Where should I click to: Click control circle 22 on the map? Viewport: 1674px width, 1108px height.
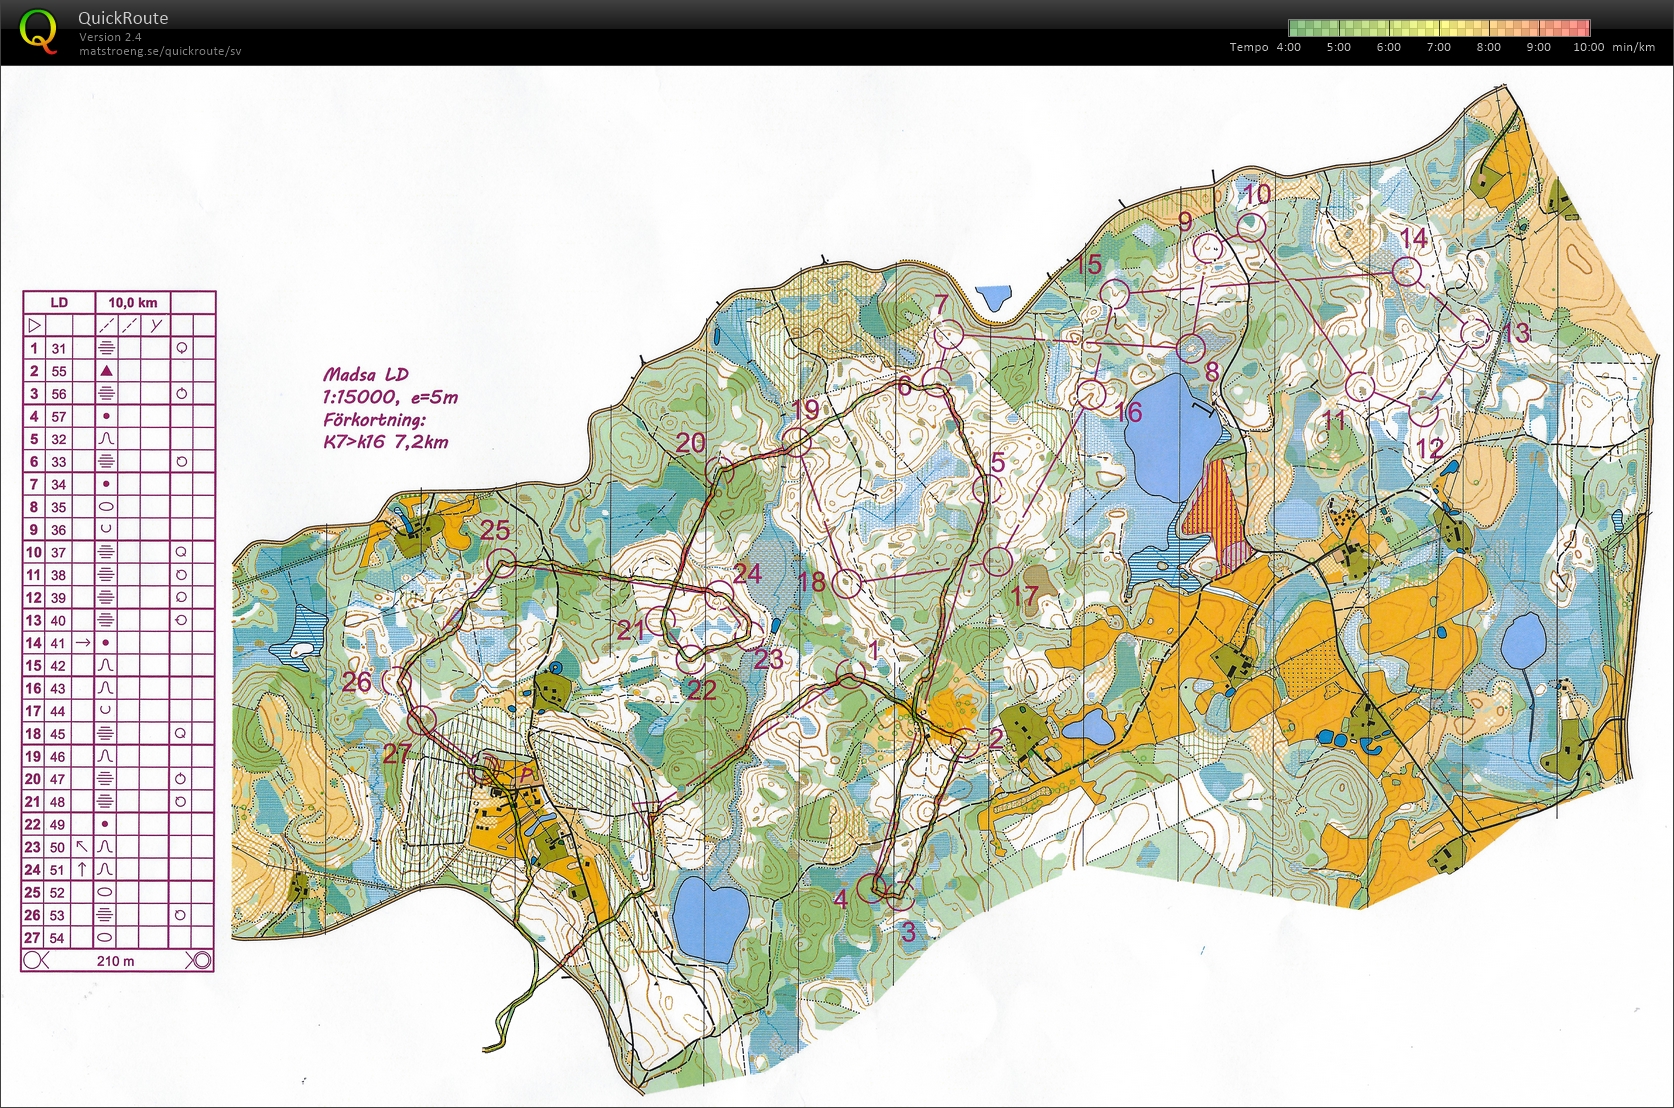pos(690,659)
